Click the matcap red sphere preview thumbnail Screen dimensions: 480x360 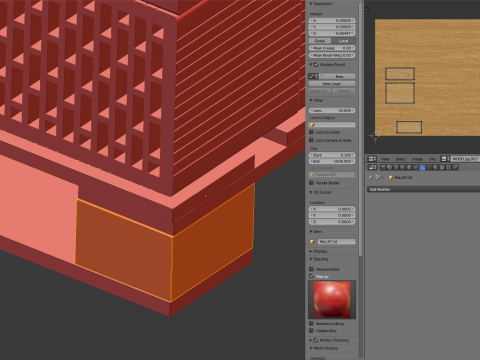(x=332, y=299)
